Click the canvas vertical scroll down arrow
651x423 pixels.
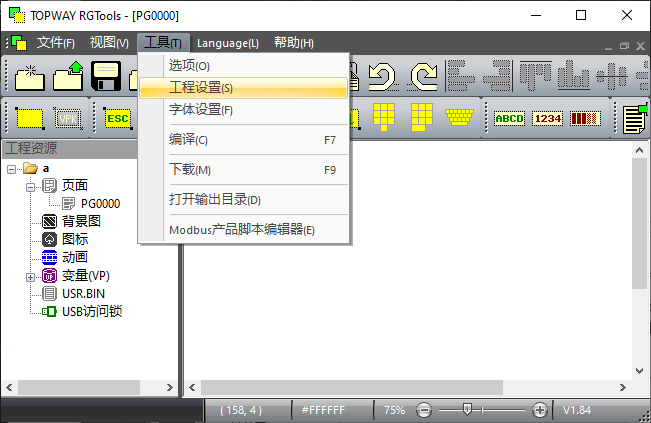click(639, 371)
